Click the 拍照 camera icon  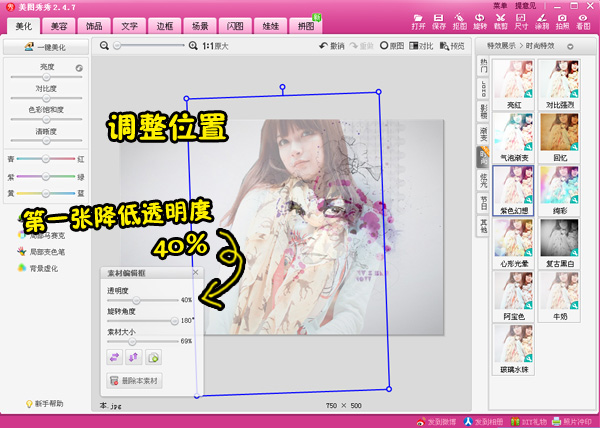[564, 20]
